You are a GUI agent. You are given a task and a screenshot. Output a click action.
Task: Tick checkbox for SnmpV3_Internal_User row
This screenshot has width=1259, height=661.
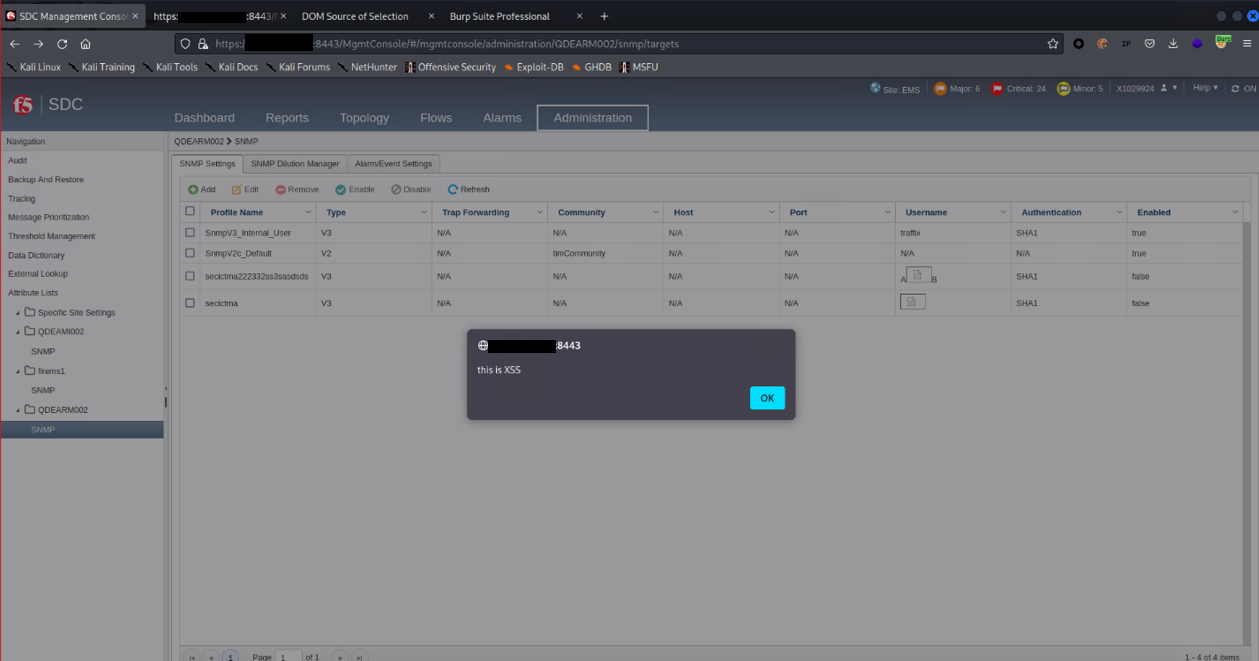pyautogui.click(x=190, y=233)
